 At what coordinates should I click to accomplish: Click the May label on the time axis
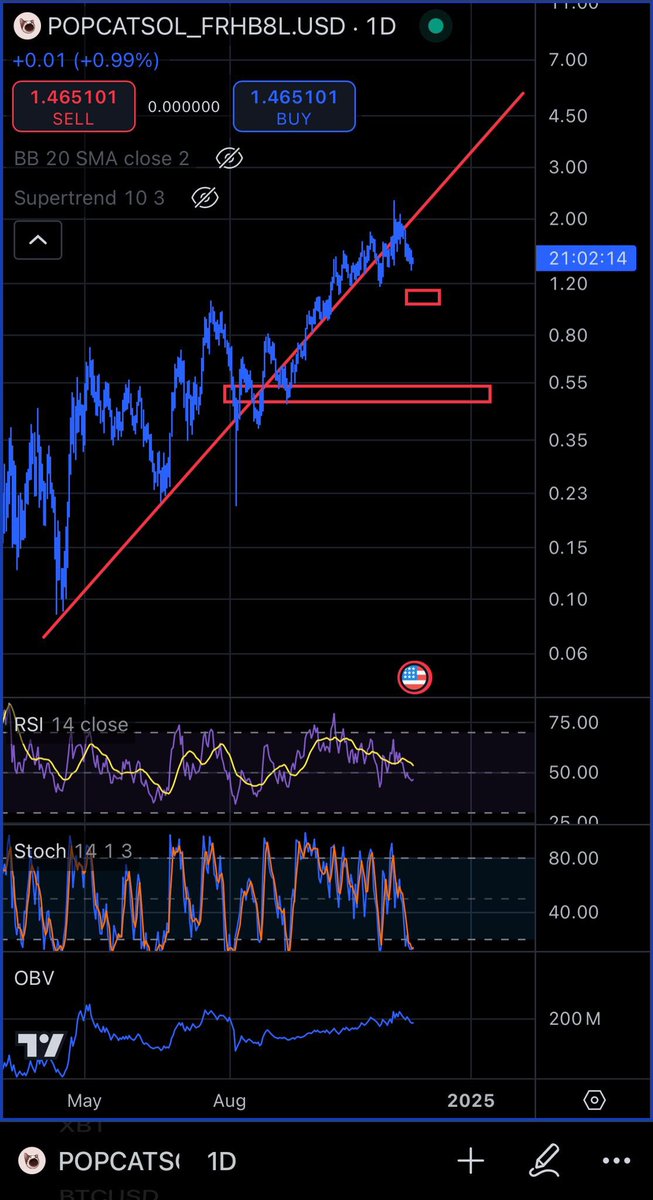pos(84,1100)
